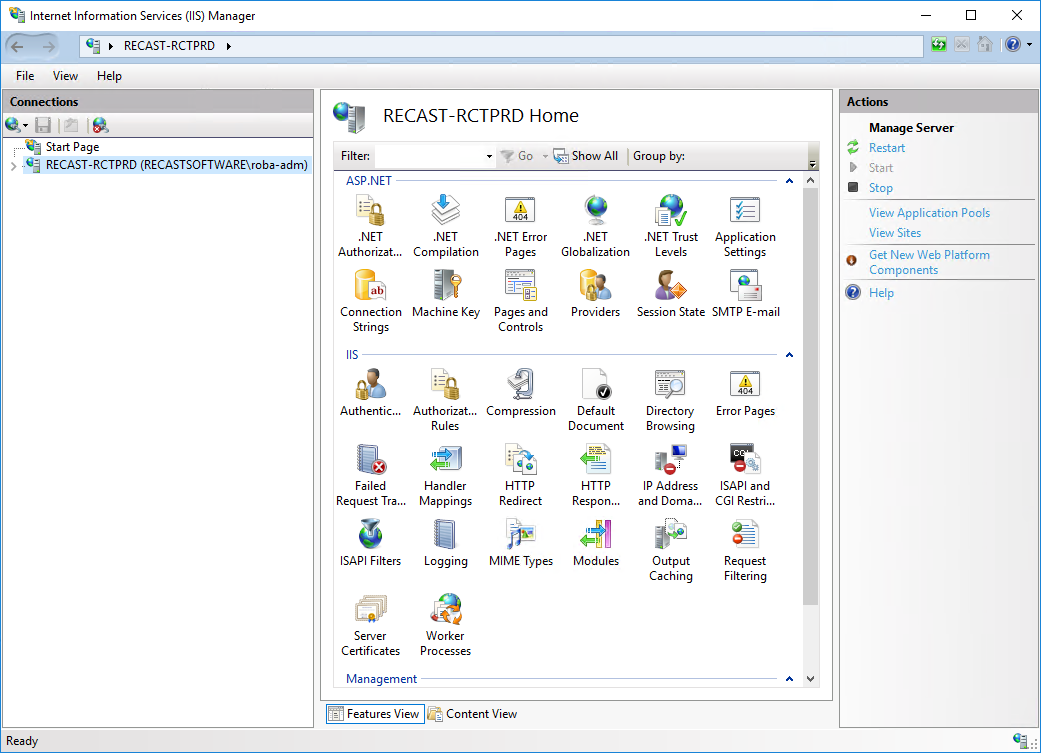Open the Help menu

point(110,76)
